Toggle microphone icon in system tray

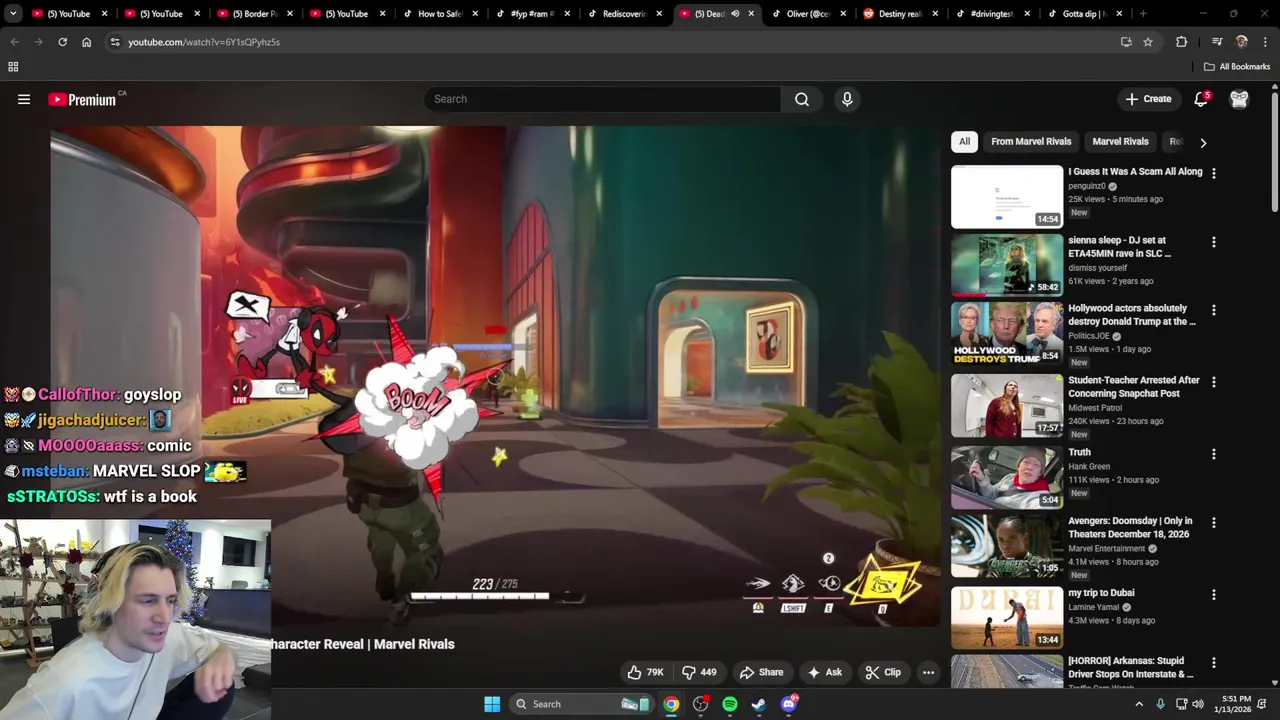tap(1160, 704)
